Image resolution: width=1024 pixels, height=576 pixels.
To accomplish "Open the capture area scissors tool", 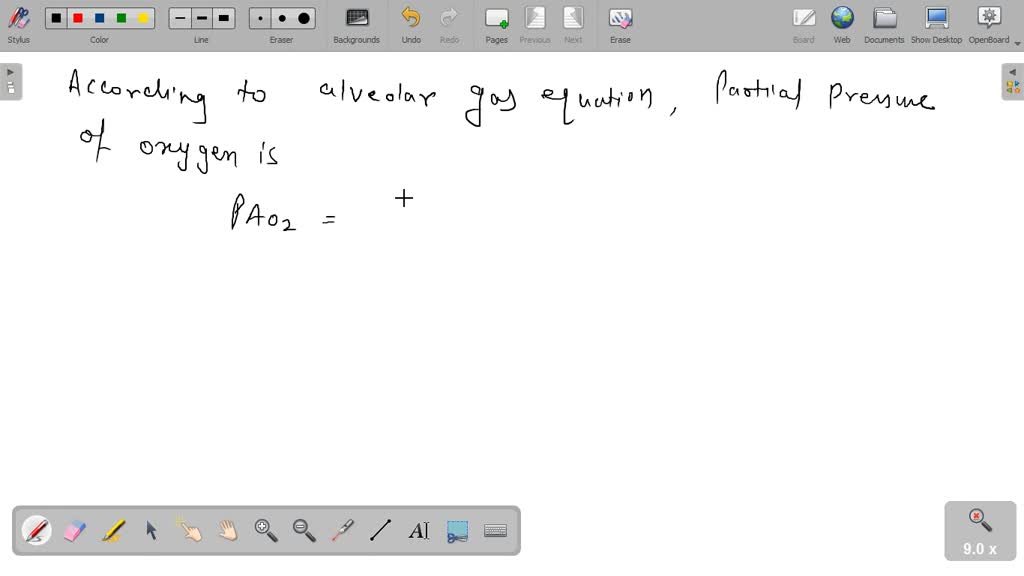I will (x=457, y=531).
